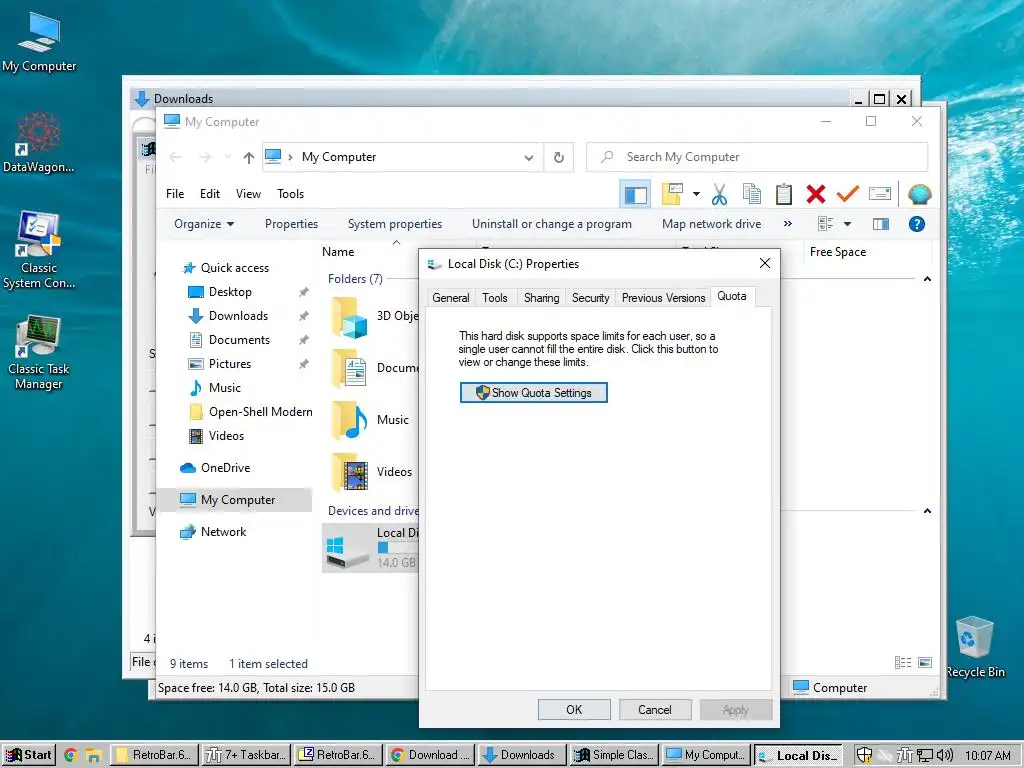Click the New Folder toolbar icon

[x=672, y=194]
